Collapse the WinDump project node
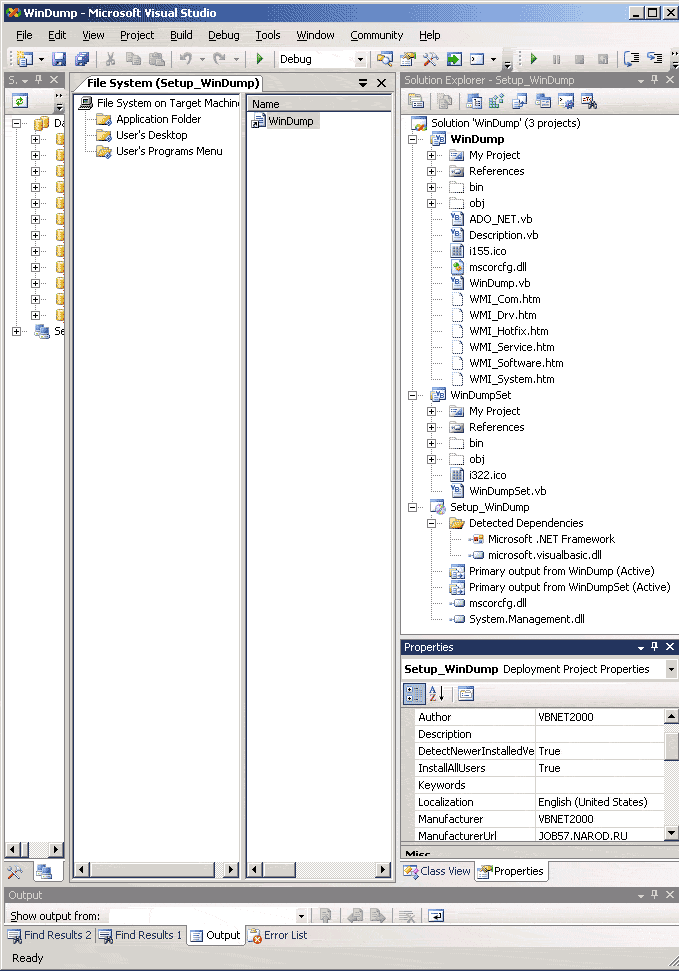This screenshot has width=679, height=971. [x=412, y=139]
